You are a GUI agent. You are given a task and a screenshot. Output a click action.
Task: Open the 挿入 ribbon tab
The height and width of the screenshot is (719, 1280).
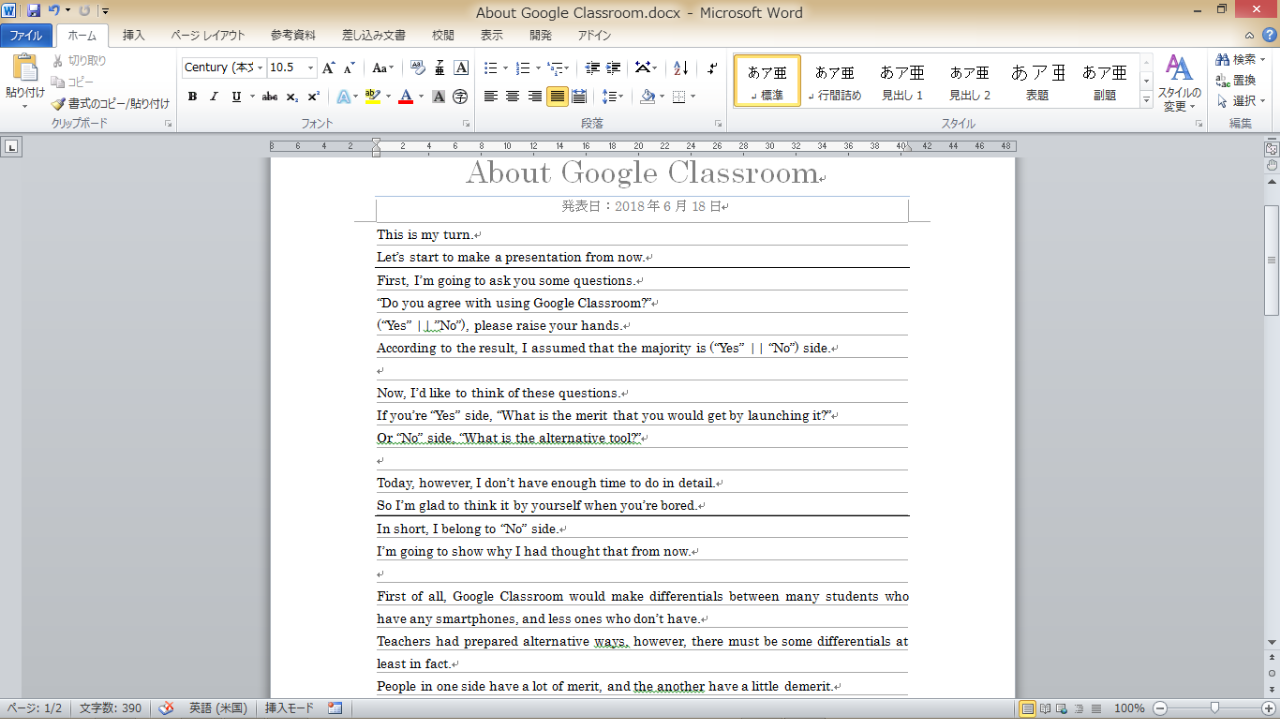point(133,35)
